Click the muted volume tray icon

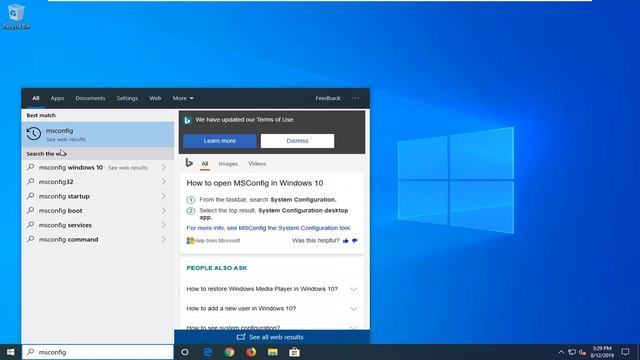(582, 352)
